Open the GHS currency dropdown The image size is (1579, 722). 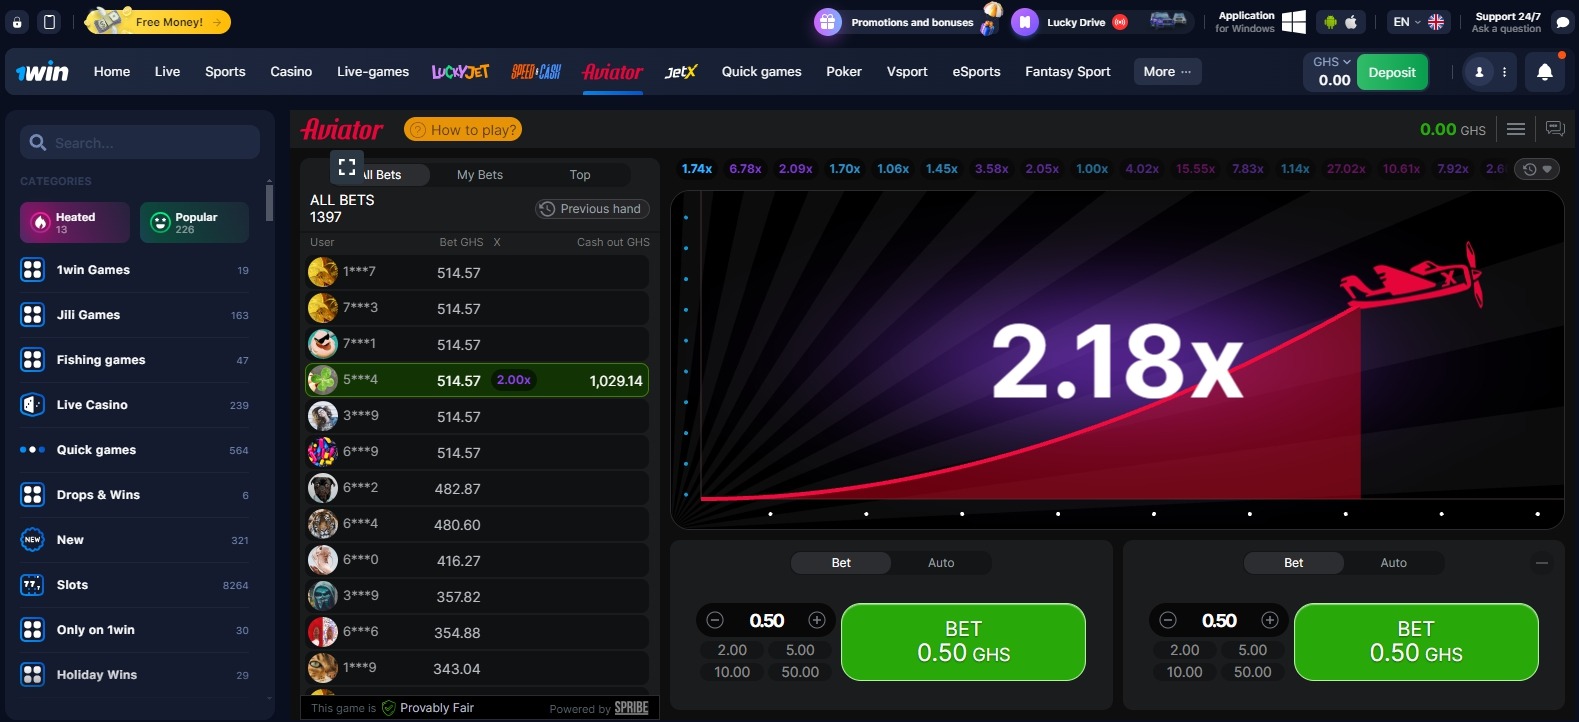(1332, 62)
